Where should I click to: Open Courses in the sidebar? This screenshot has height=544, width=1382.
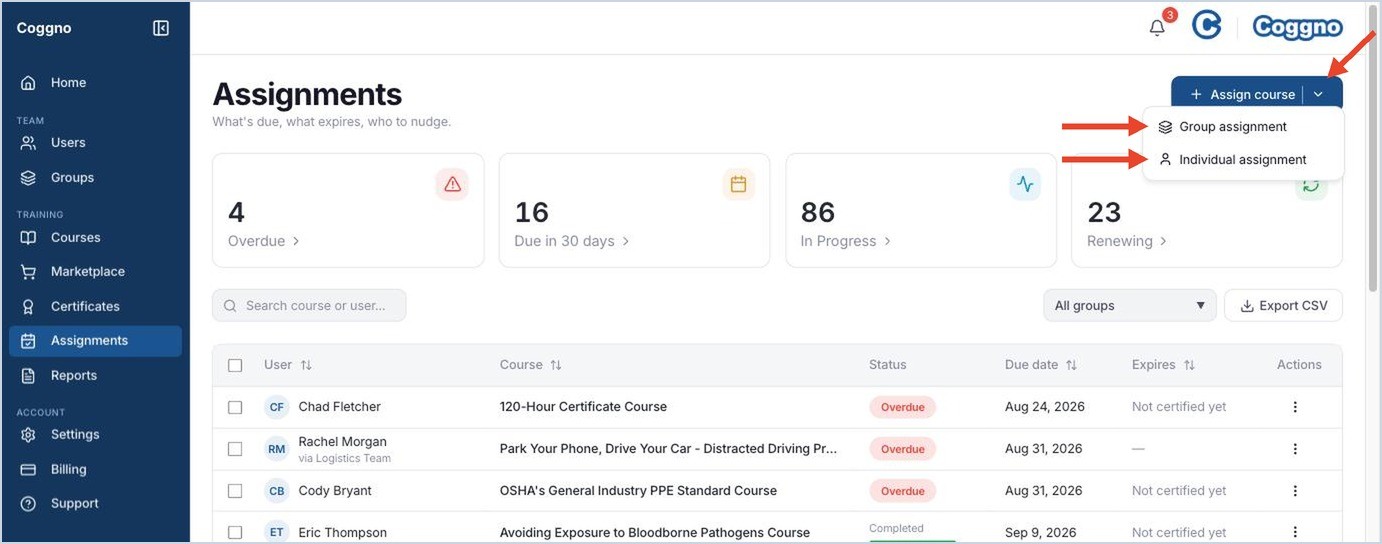pos(95,238)
